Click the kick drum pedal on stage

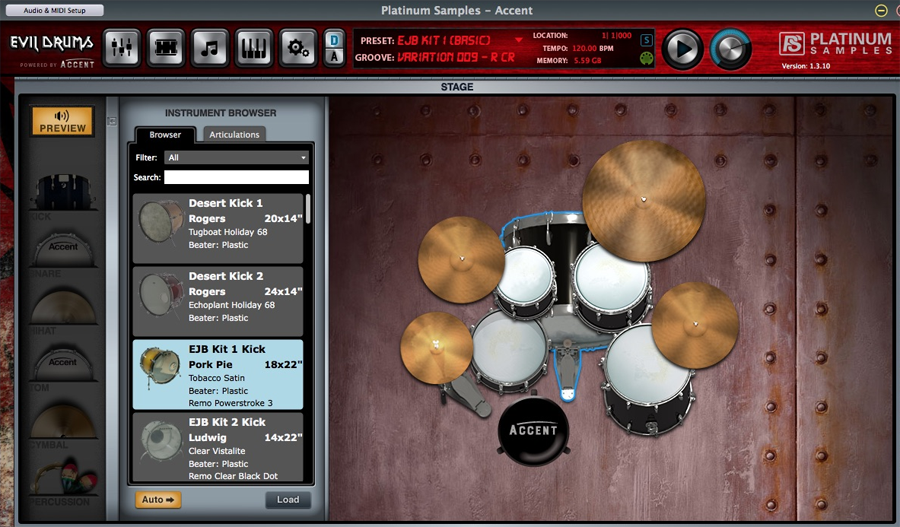(x=567, y=373)
